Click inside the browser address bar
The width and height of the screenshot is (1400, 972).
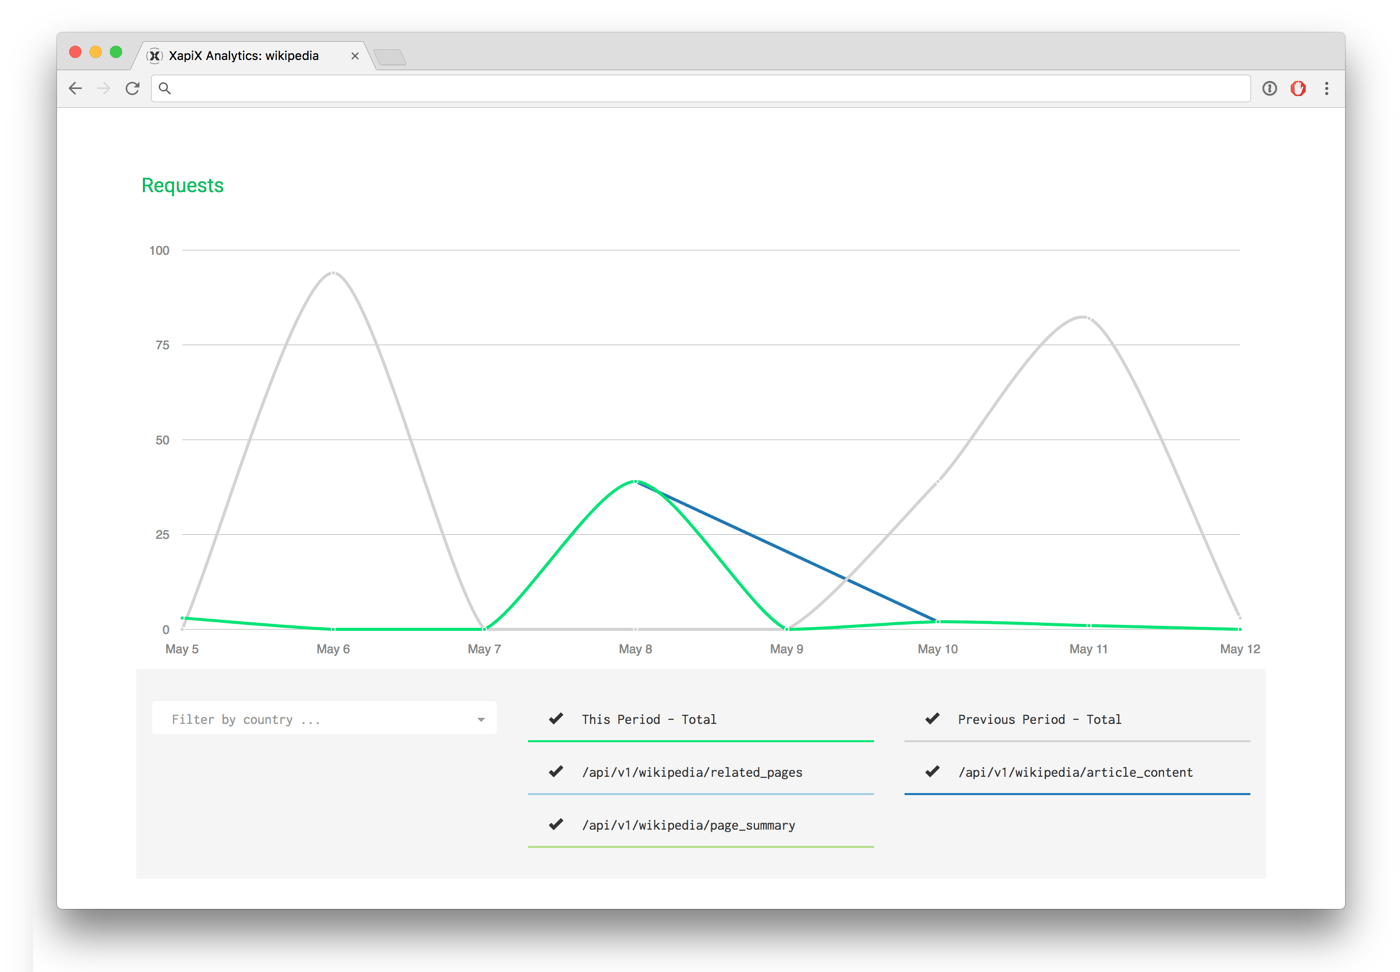tap(700, 88)
